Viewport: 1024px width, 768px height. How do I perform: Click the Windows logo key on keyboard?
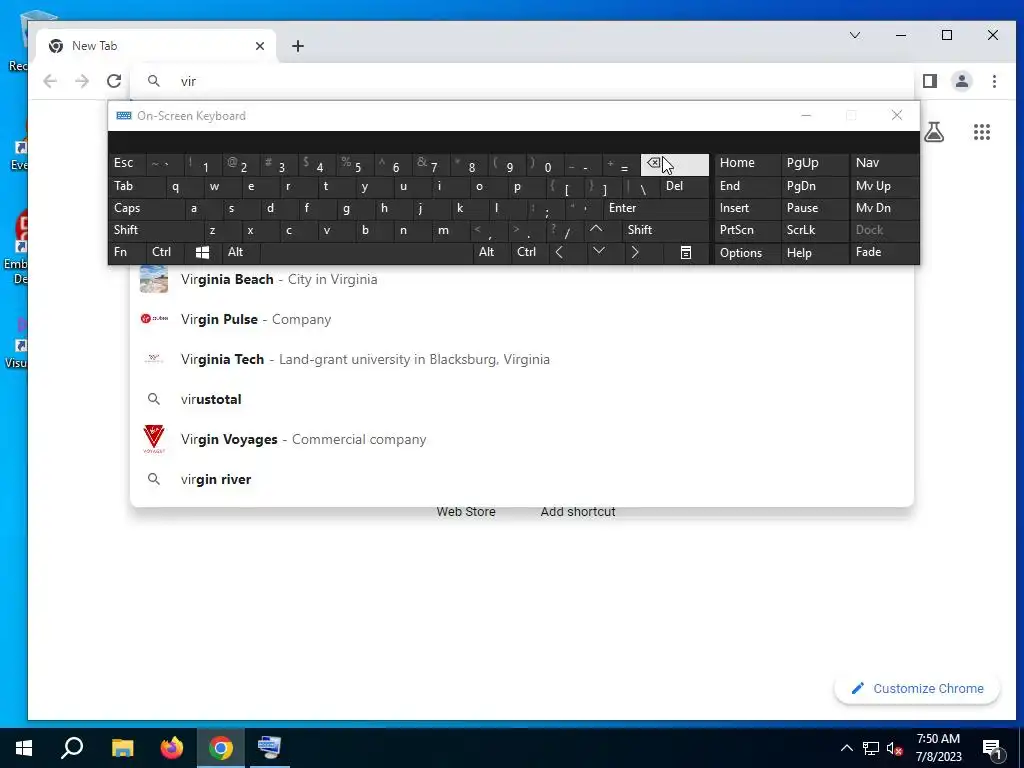(x=202, y=253)
